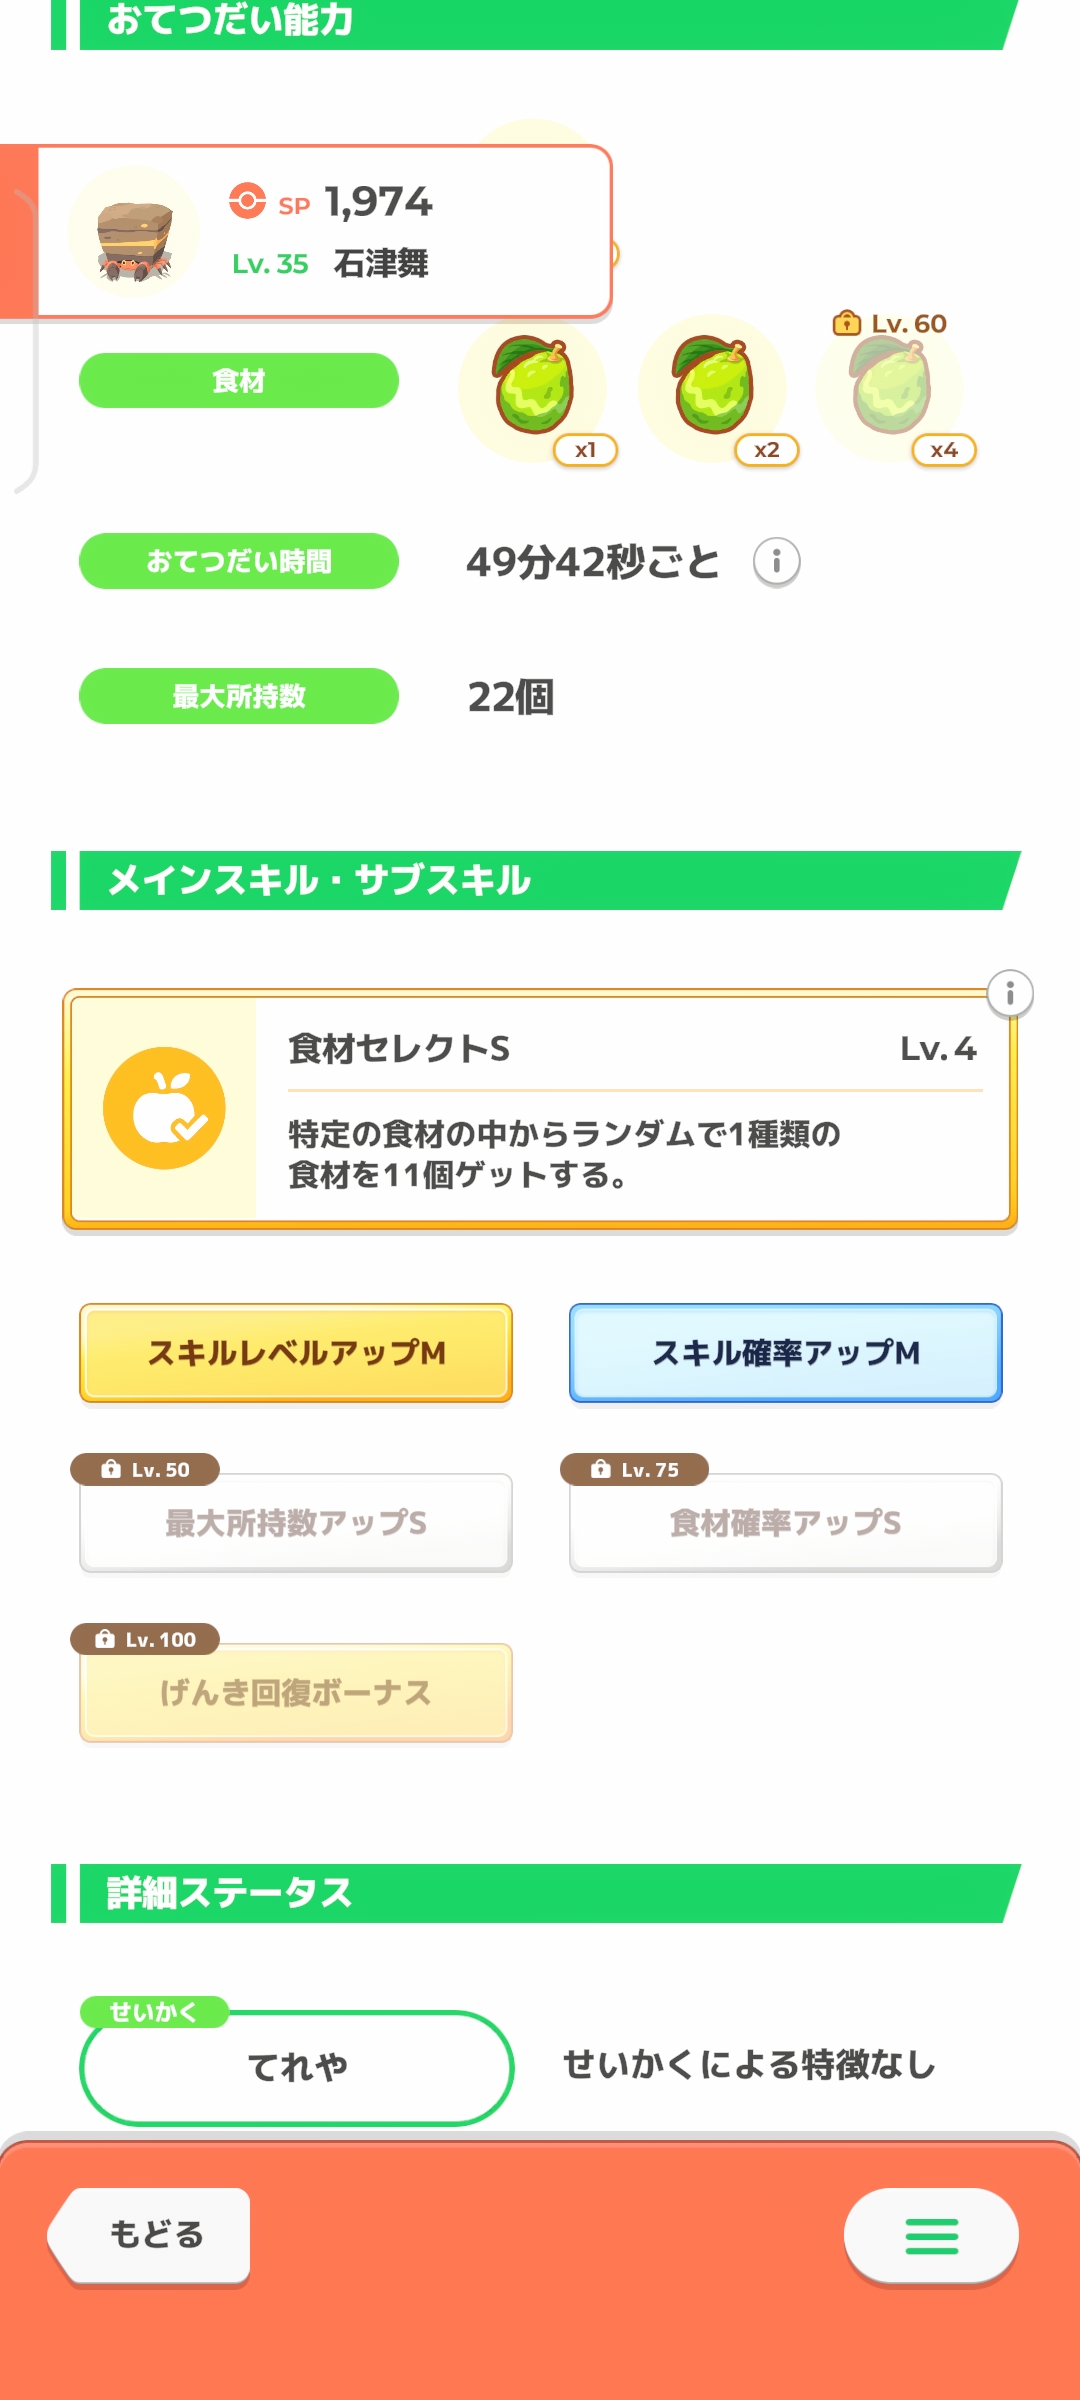Open the green hamburger menu button
This screenshot has width=1080, height=2400.
(931, 2236)
